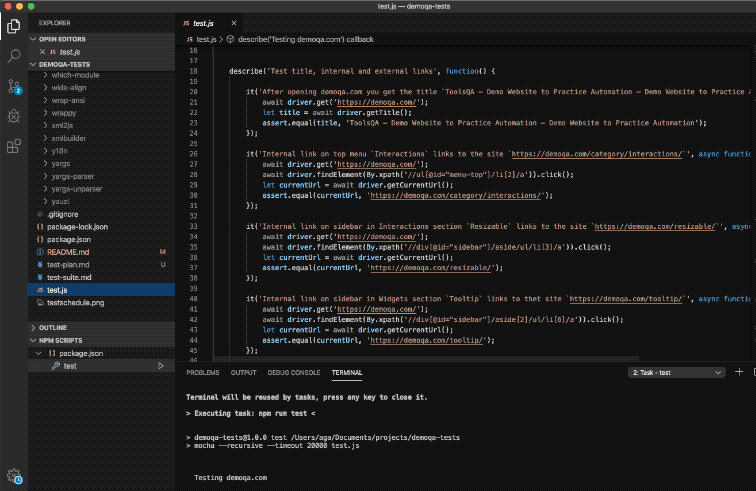Switch to the Output panel tab
Screen dimensions: 756x491
(x=243, y=373)
